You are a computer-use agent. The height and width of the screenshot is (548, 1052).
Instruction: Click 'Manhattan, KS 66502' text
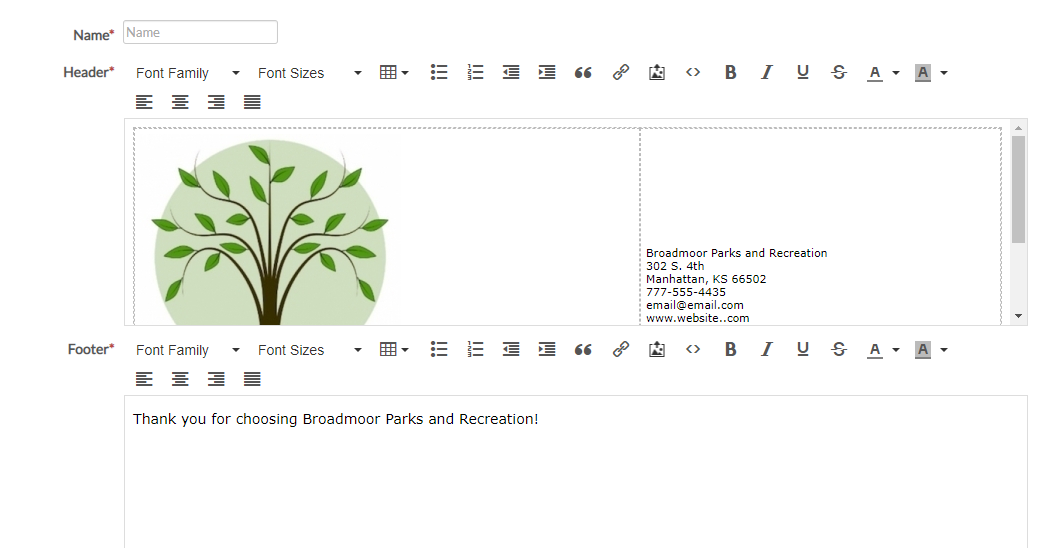click(x=706, y=279)
